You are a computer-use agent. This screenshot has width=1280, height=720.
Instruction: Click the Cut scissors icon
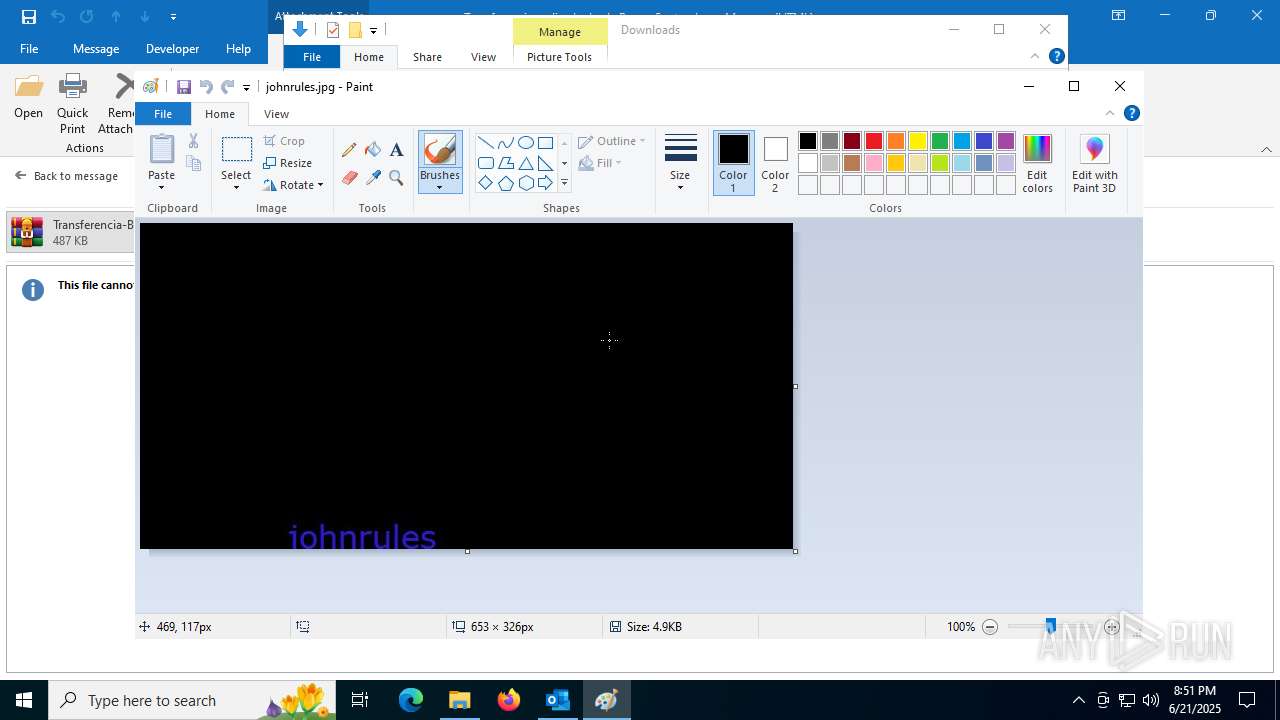tap(194, 141)
